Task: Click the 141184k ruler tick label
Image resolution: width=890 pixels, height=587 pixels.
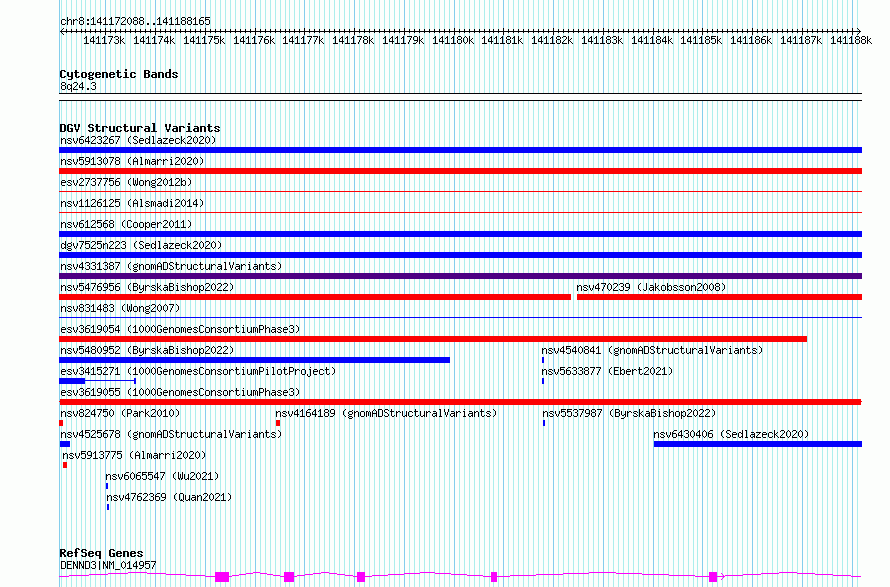Action: (652, 41)
